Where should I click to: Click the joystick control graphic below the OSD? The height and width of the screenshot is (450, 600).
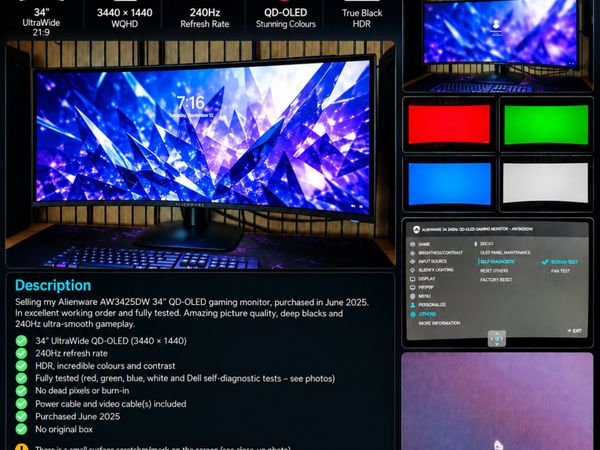tap(497, 339)
